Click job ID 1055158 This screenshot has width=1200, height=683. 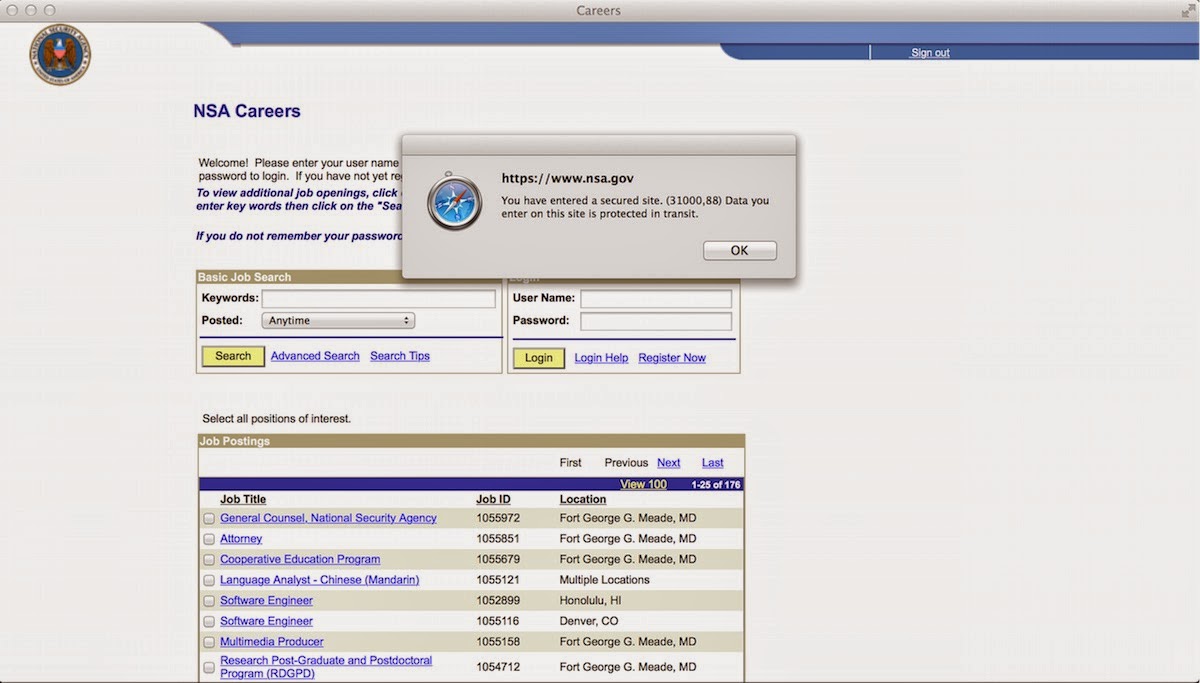498,642
